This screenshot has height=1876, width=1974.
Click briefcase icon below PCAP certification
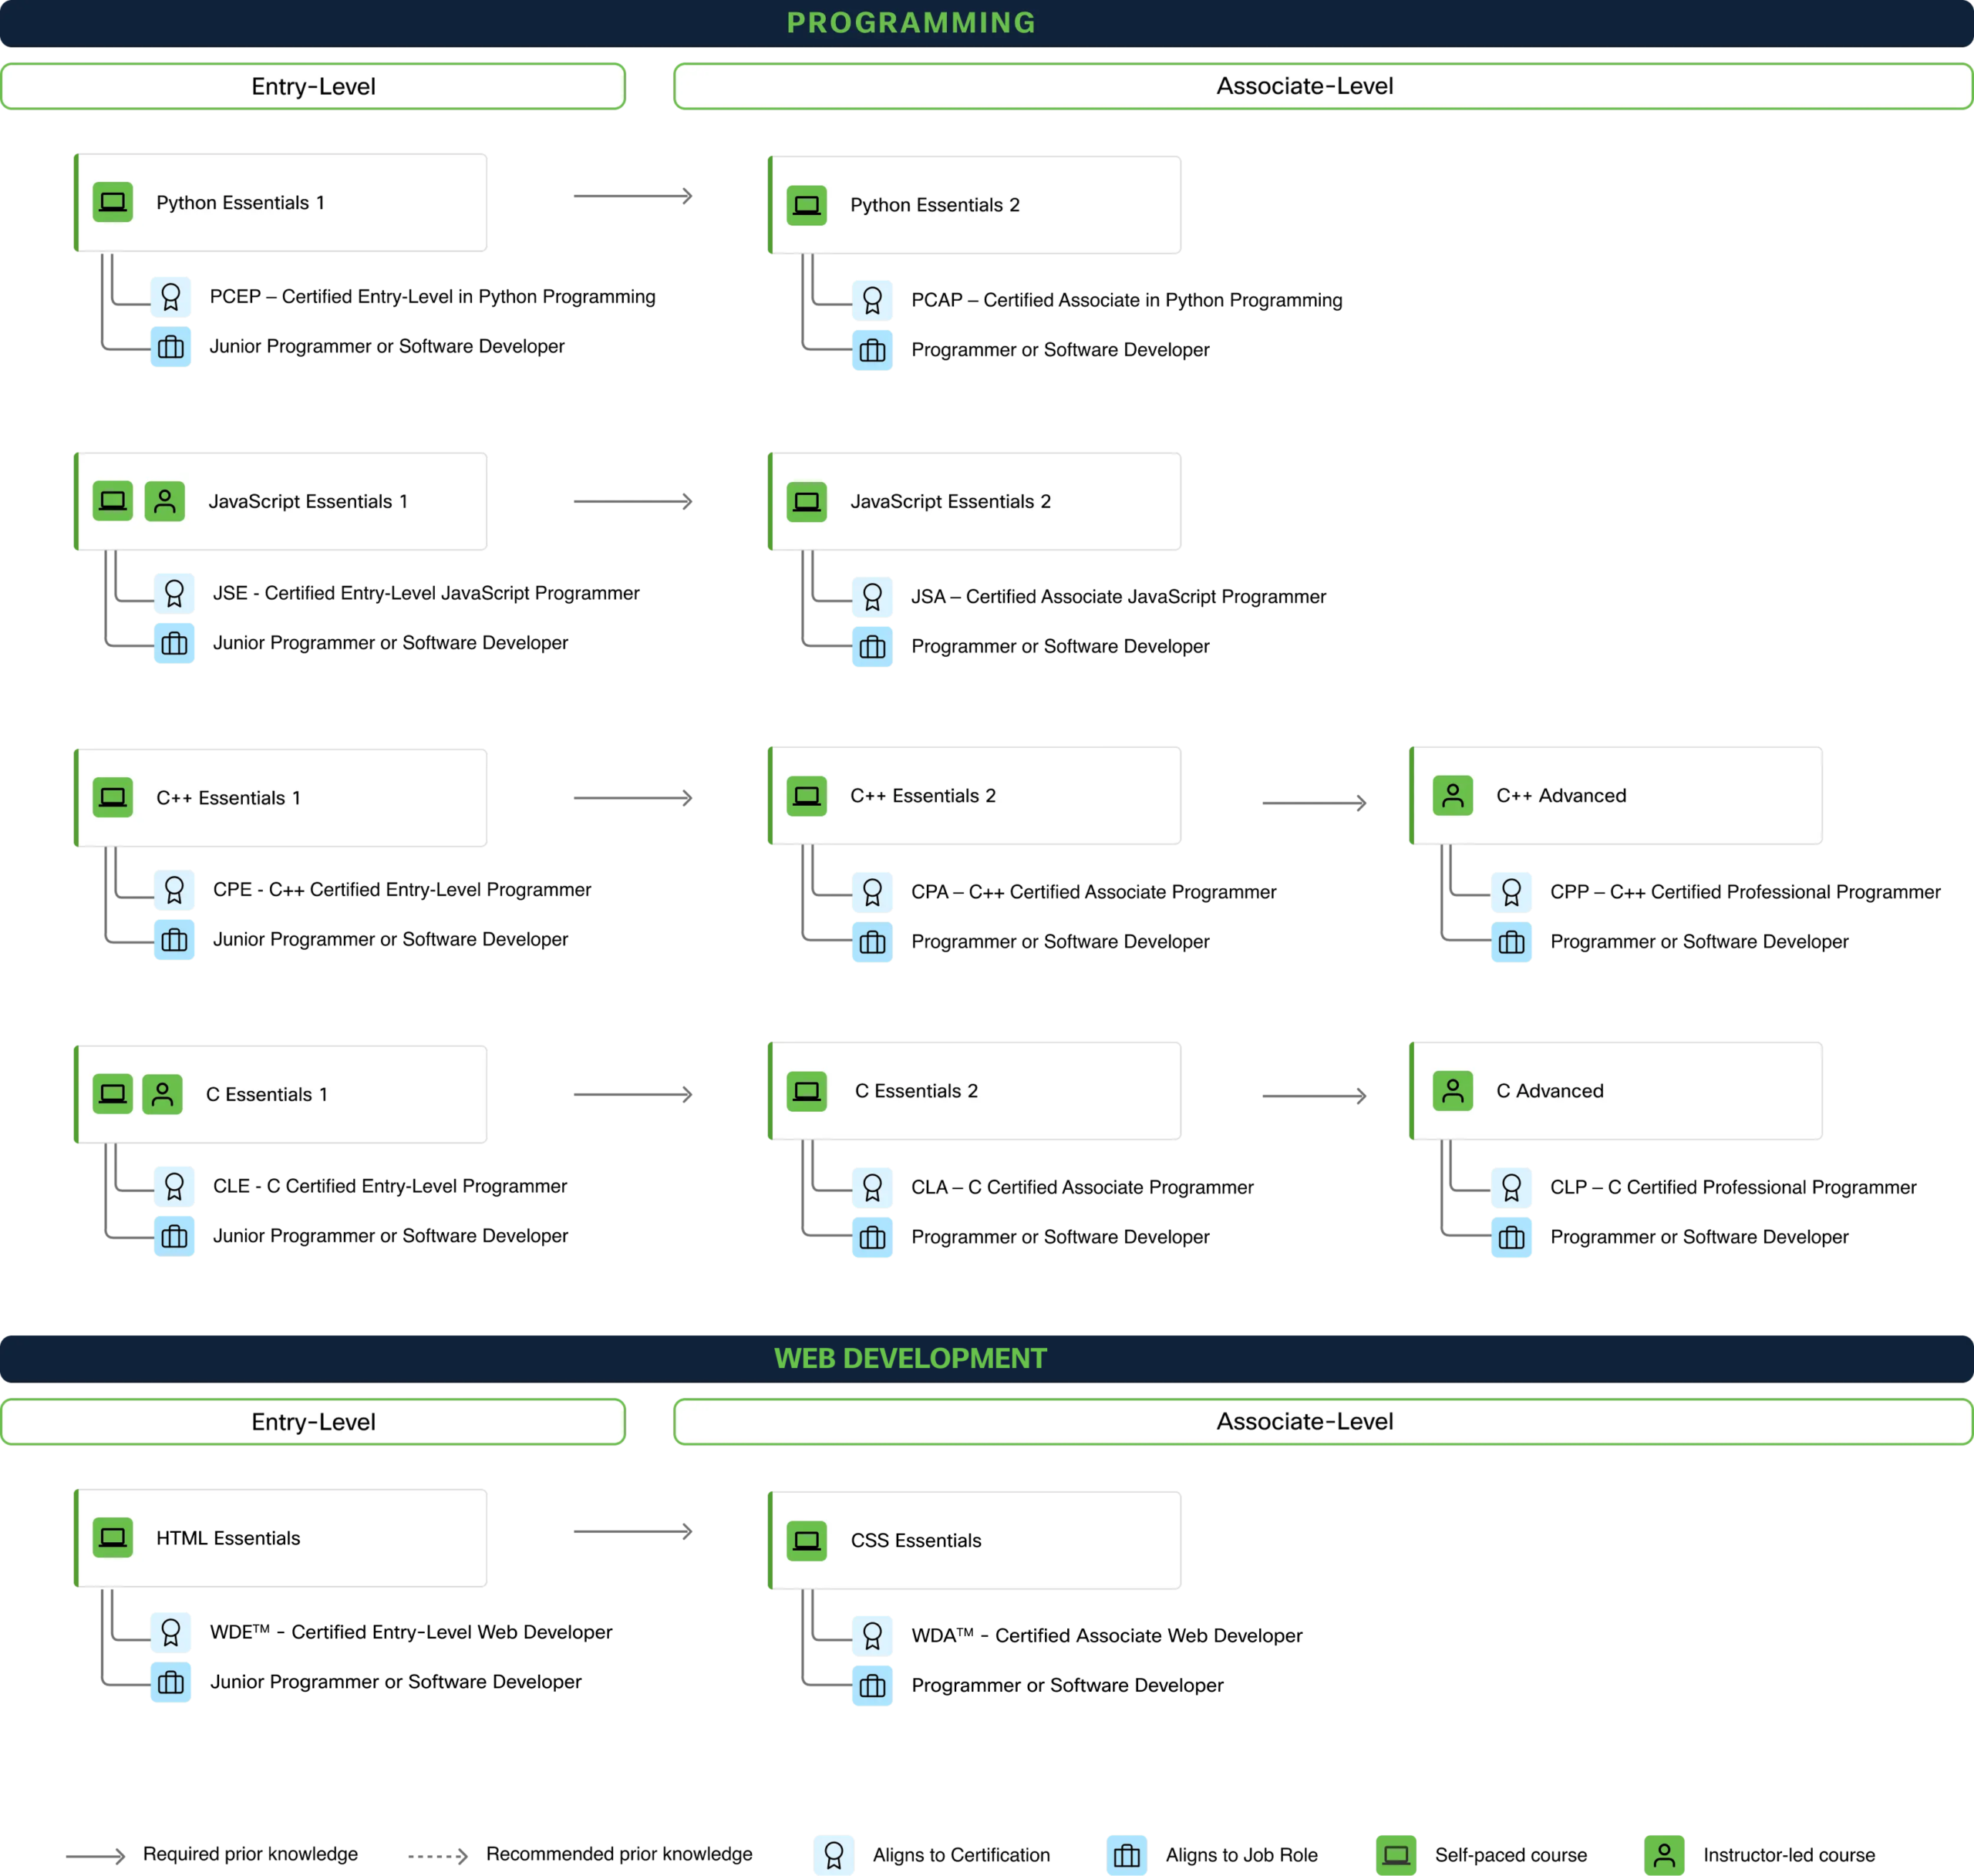(872, 350)
